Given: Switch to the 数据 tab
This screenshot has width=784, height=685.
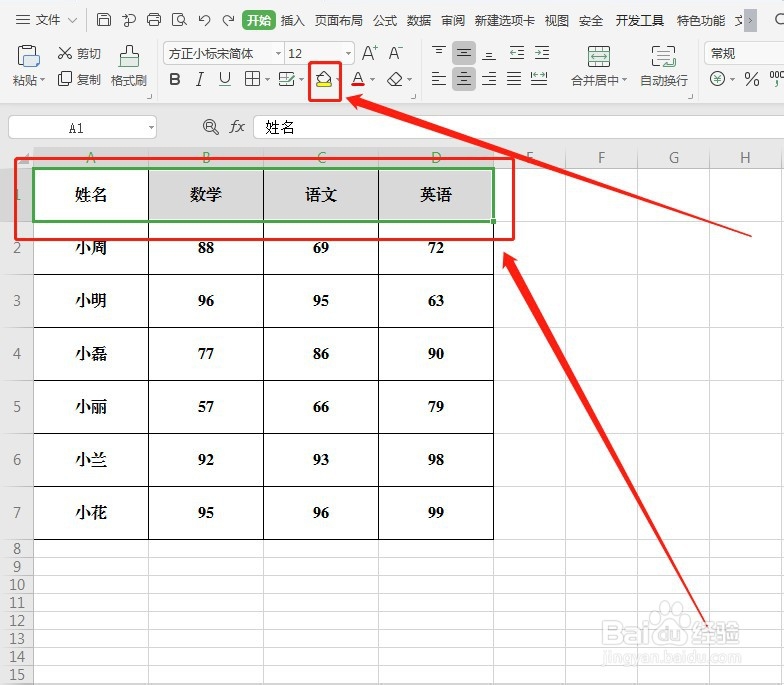Looking at the screenshot, I should click(419, 20).
